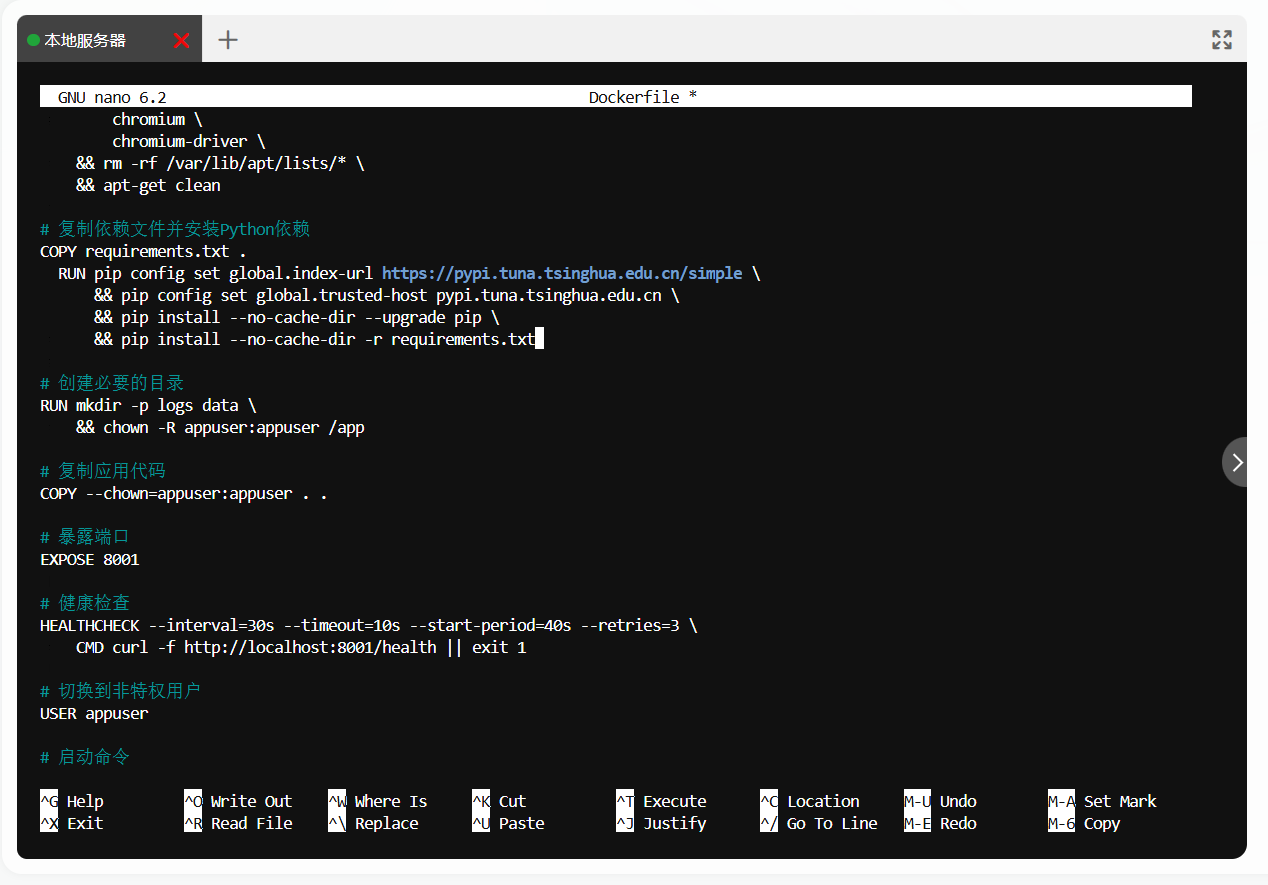Open the Tsinghua PyPI mirror URL link
Image resolution: width=1268 pixels, height=885 pixels.
pos(562,273)
